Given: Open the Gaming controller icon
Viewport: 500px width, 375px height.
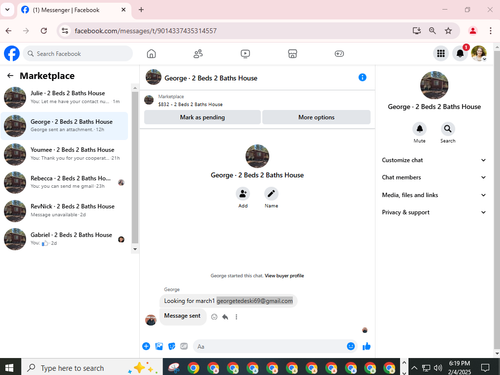Looking at the screenshot, I should (339, 54).
